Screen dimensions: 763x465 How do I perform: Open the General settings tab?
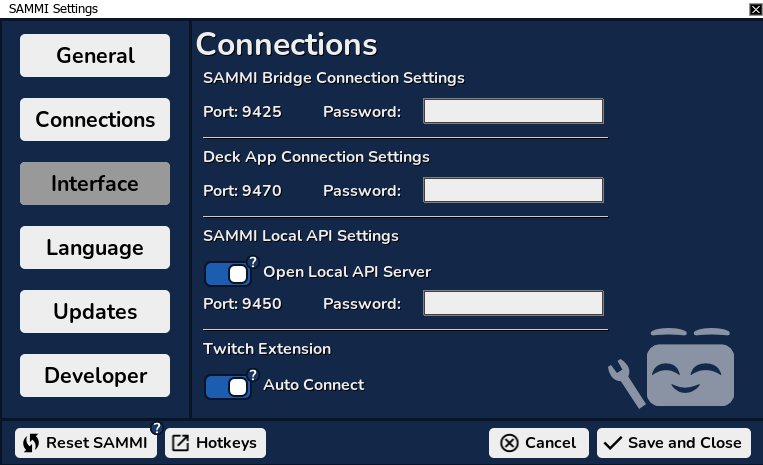(95, 55)
